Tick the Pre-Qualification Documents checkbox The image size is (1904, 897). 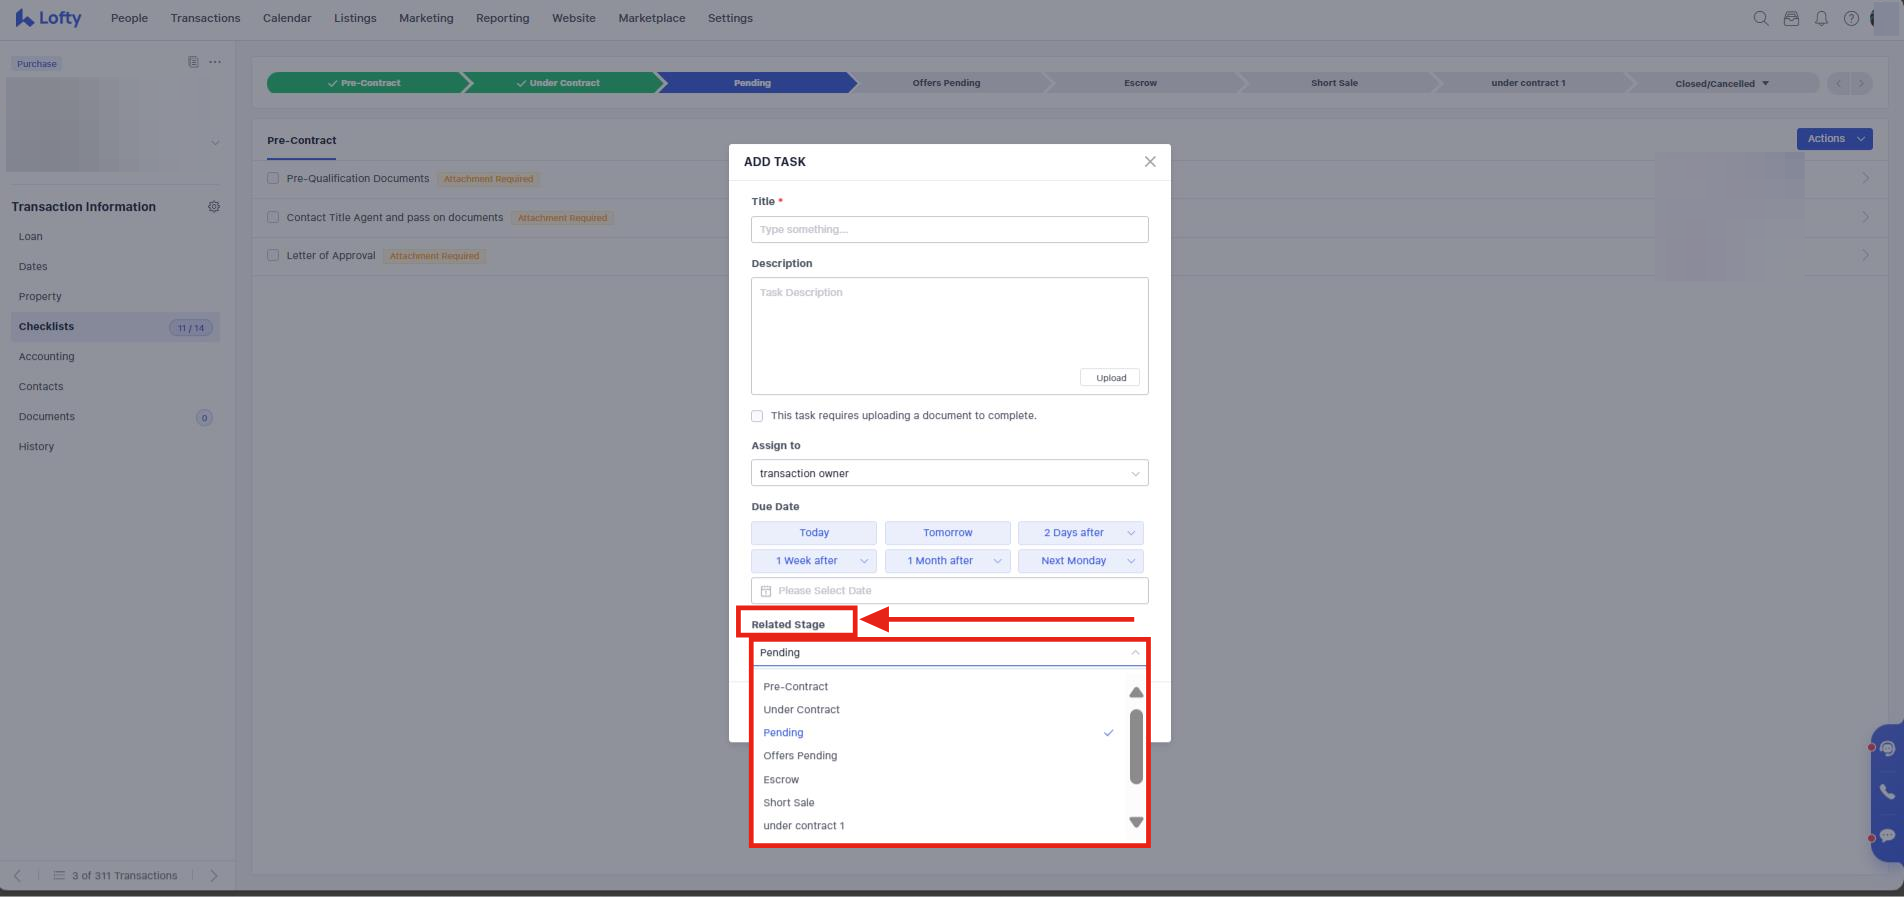pos(273,179)
